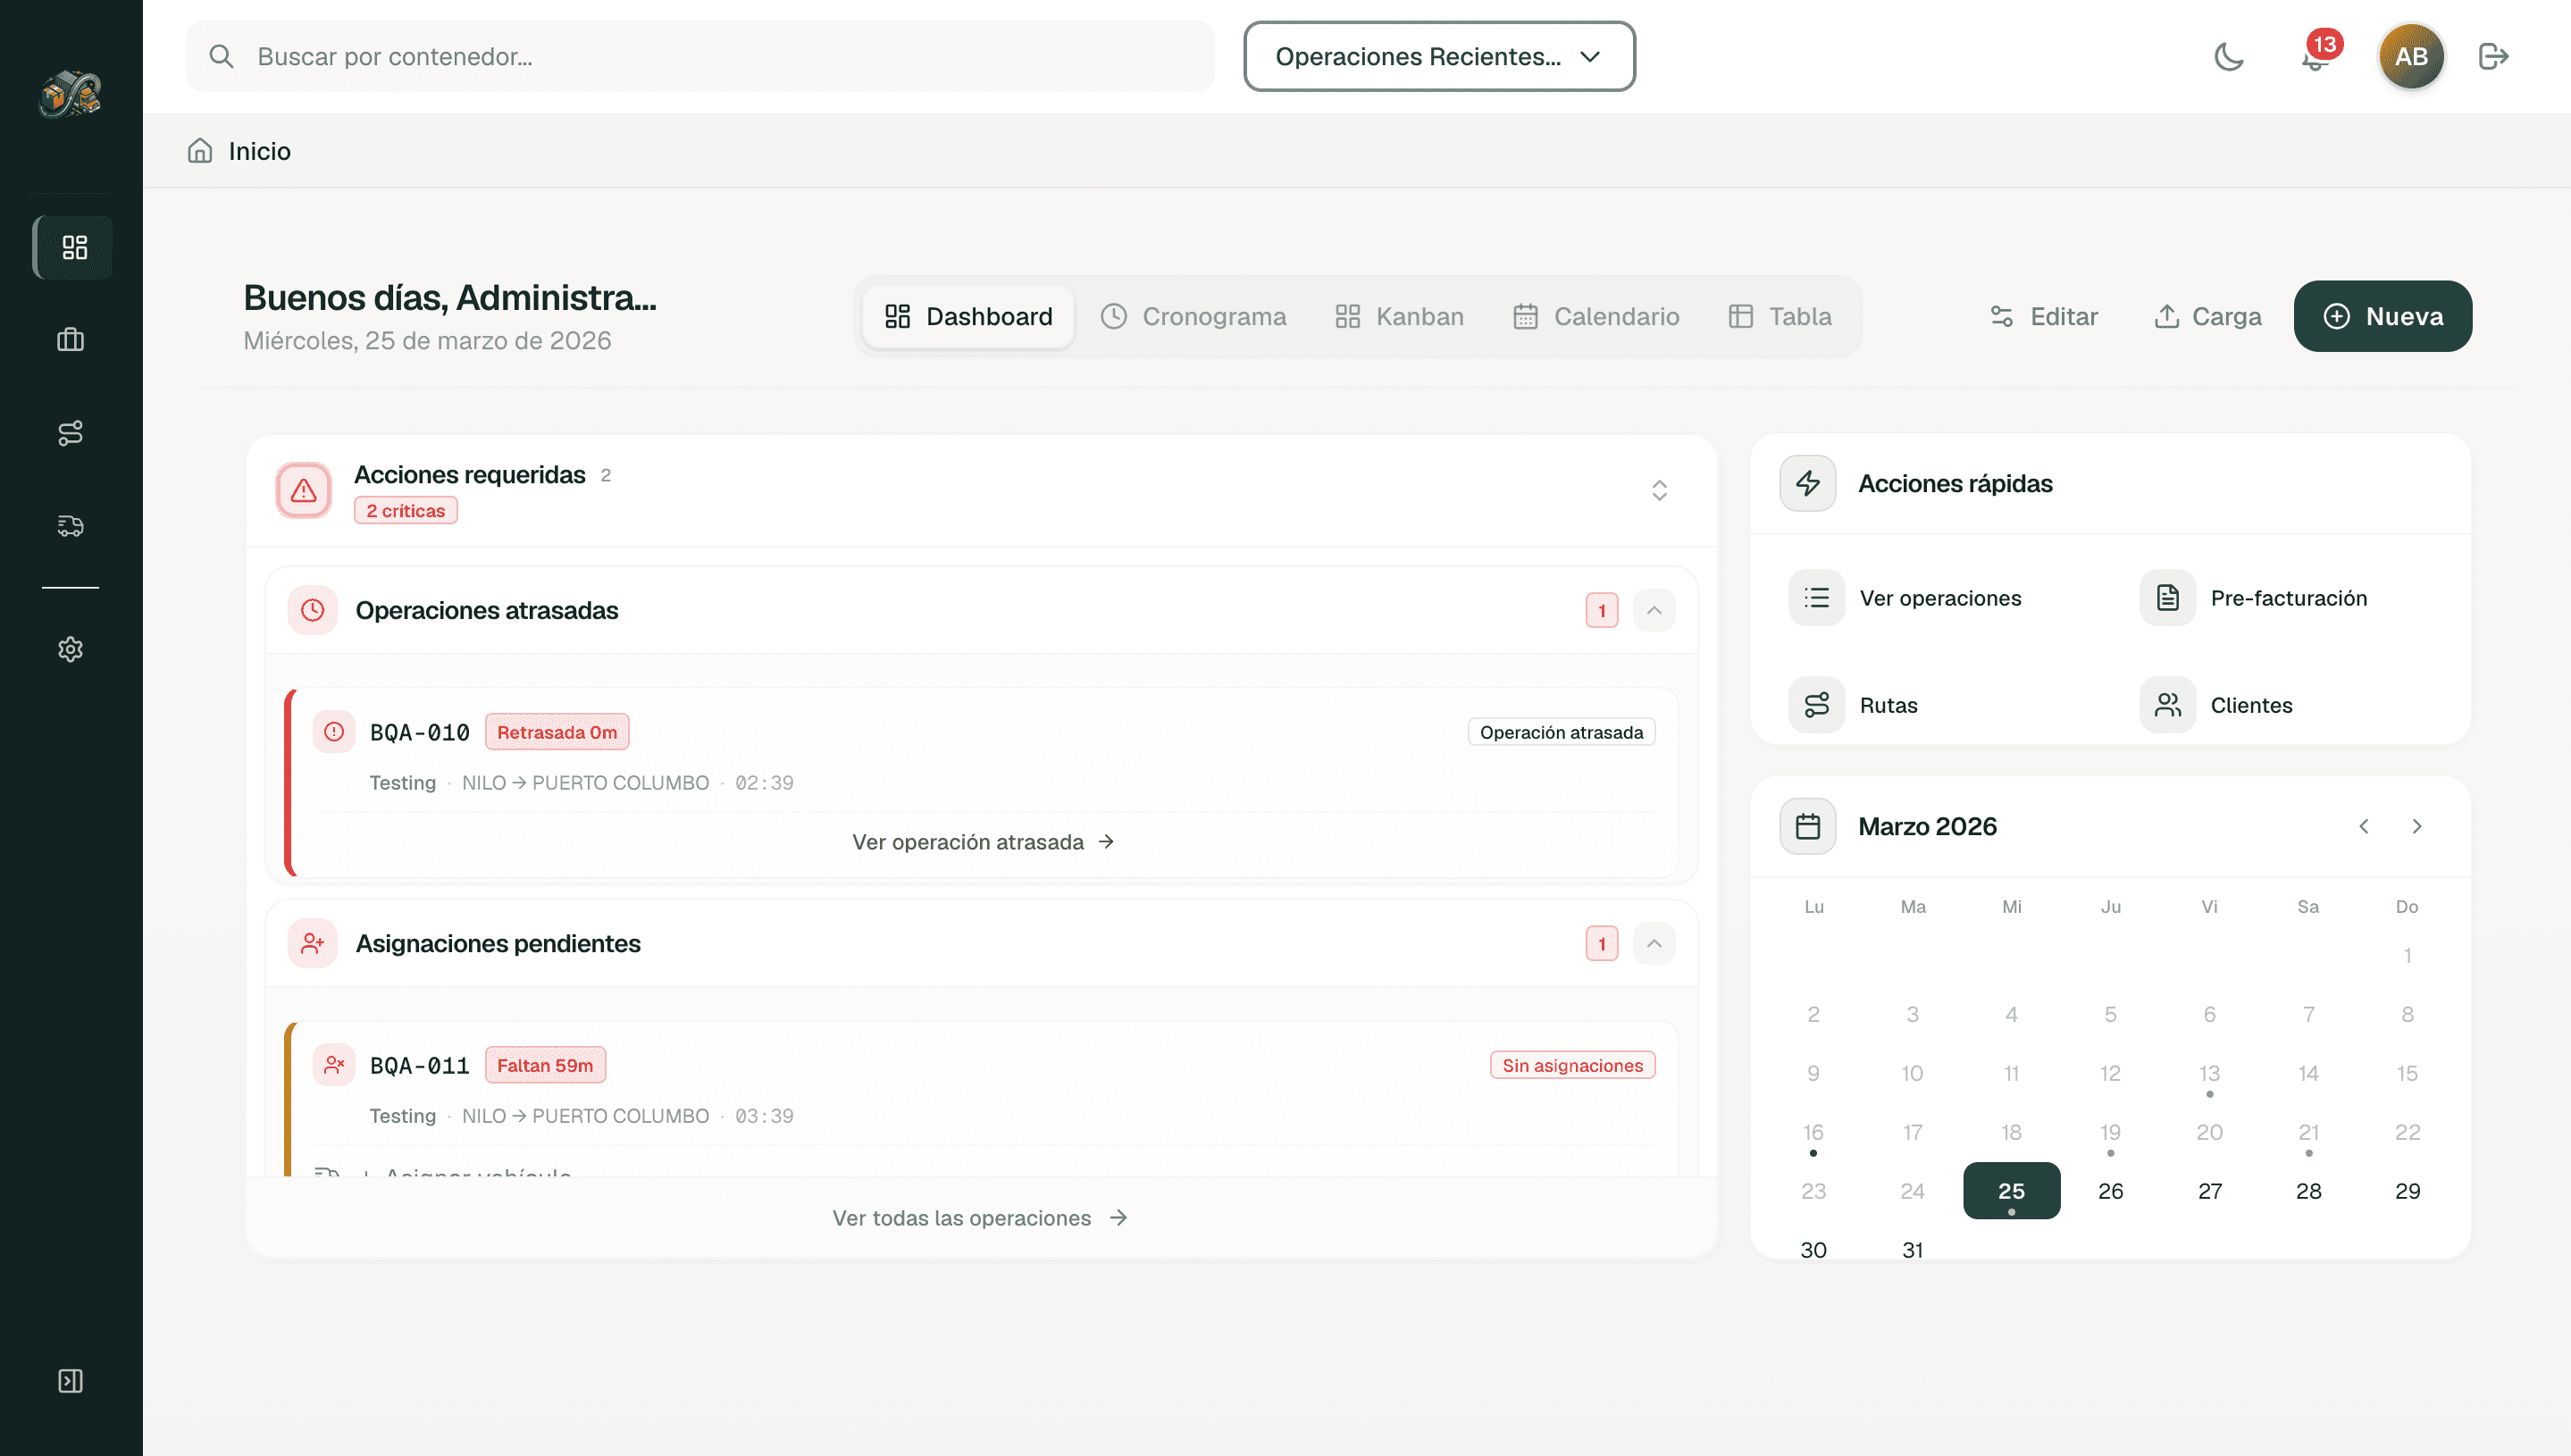Viewport: 2571px width, 1456px height.
Task: Click the document icon for Pre-facturación
Action: (2168, 598)
